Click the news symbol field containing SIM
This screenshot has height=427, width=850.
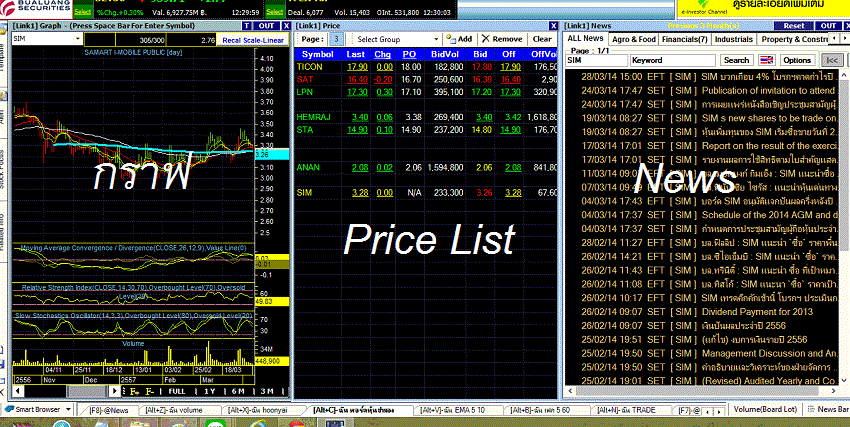596,60
